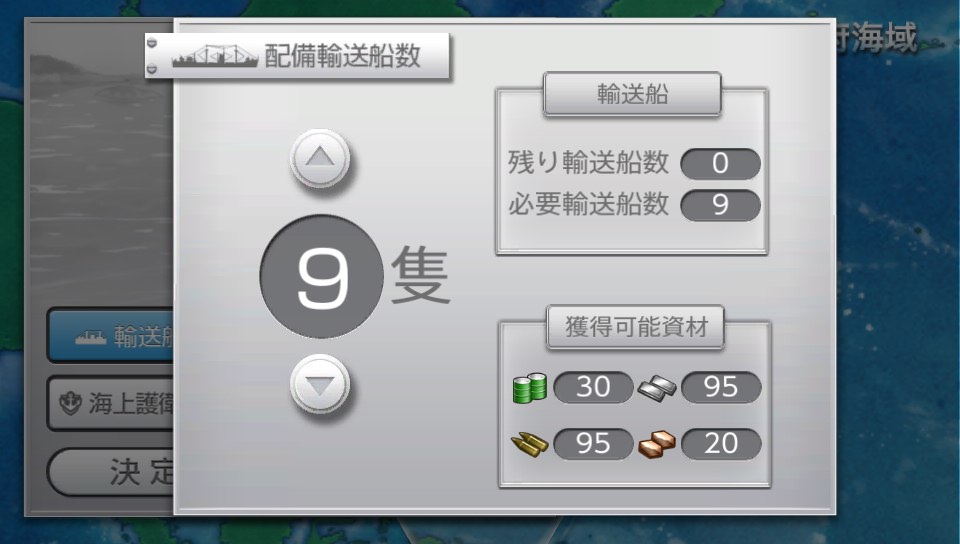This screenshot has height=544, width=960.
Task: Increase transport ship count with up arrow
Action: (x=320, y=158)
